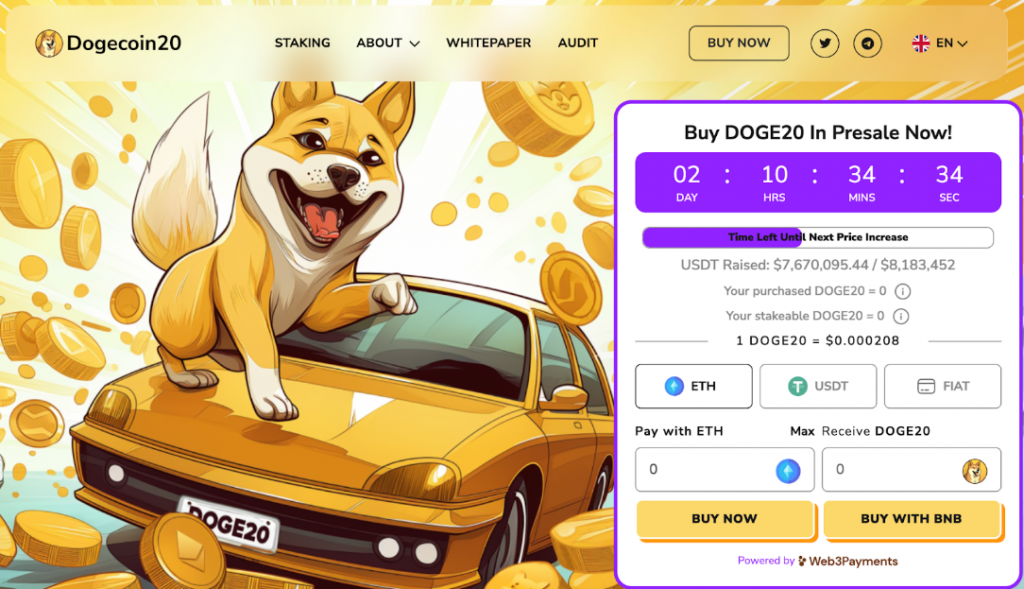Click the BUY WITH BNB button
The image size is (1024, 589).
click(x=912, y=518)
